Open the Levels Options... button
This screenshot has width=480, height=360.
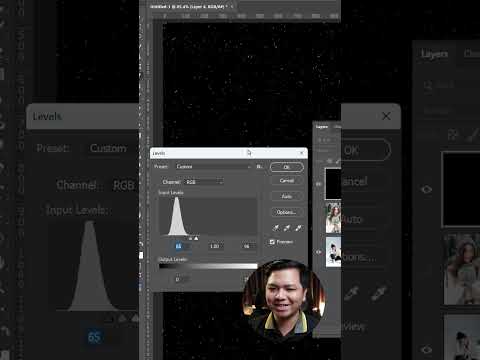pyautogui.click(x=287, y=212)
